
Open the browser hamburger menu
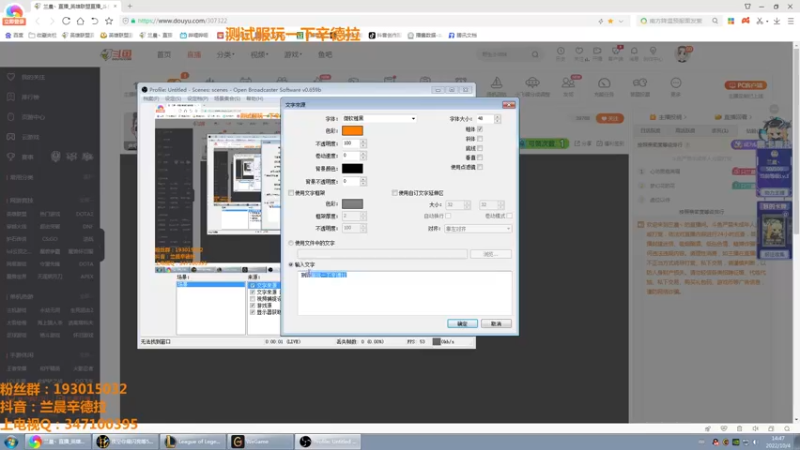pos(790,21)
